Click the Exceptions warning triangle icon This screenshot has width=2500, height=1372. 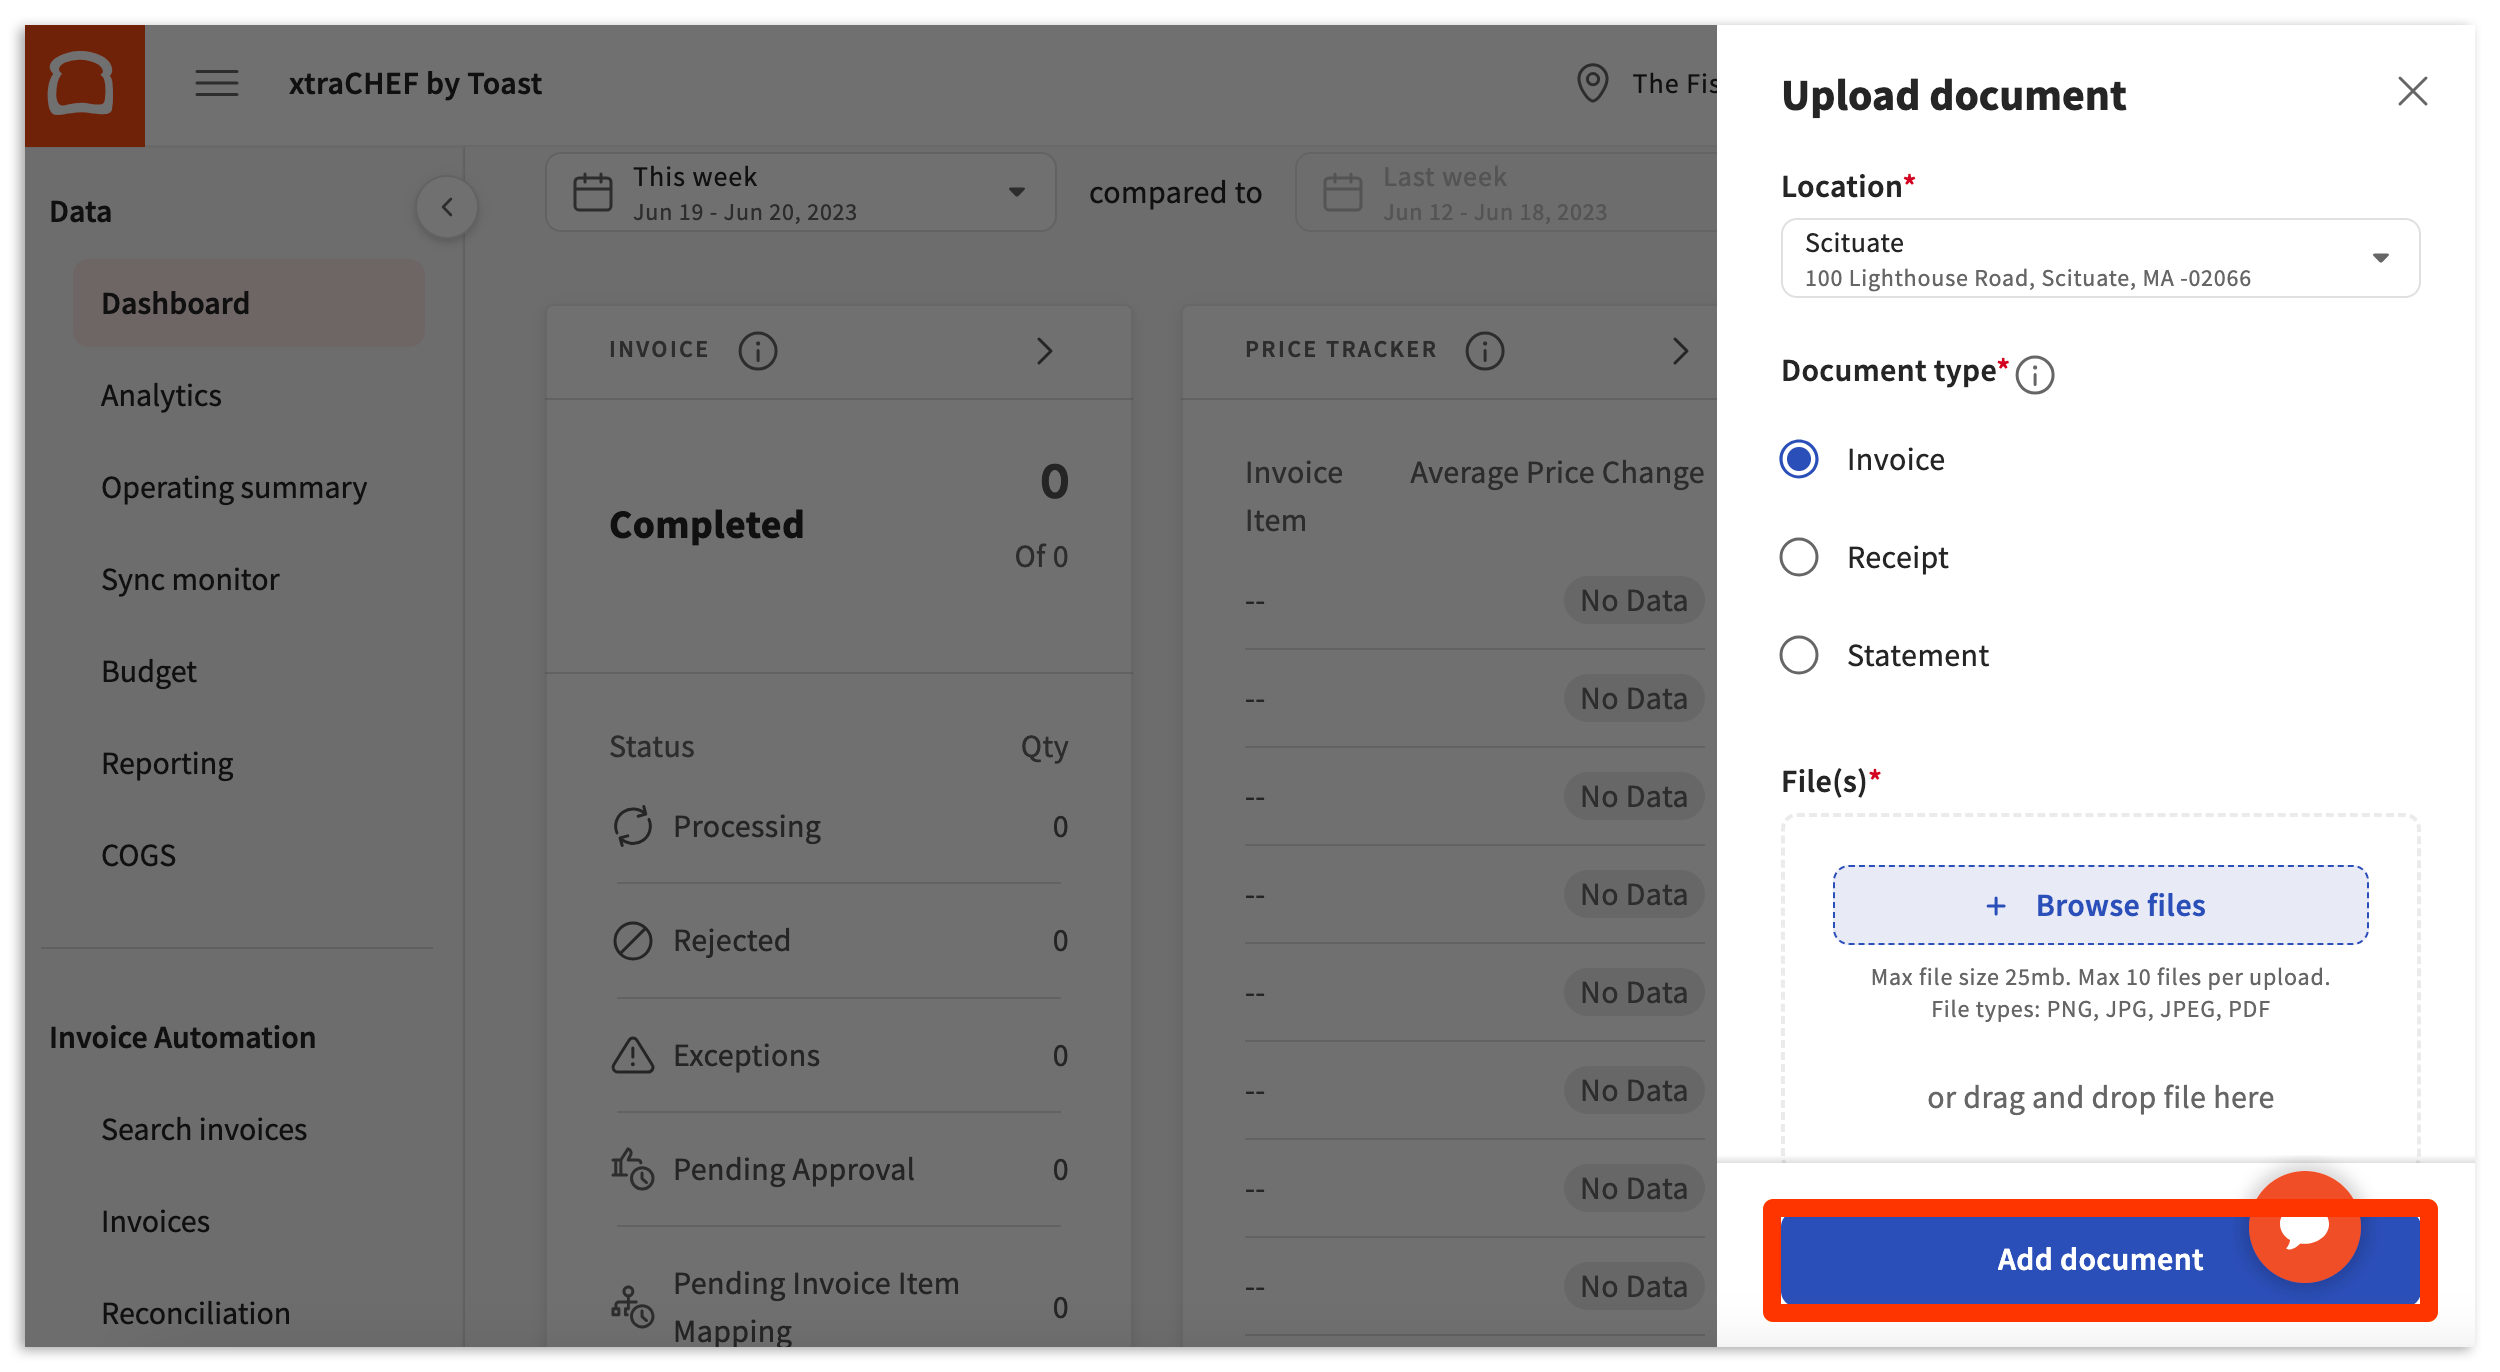click(632, 1056)
